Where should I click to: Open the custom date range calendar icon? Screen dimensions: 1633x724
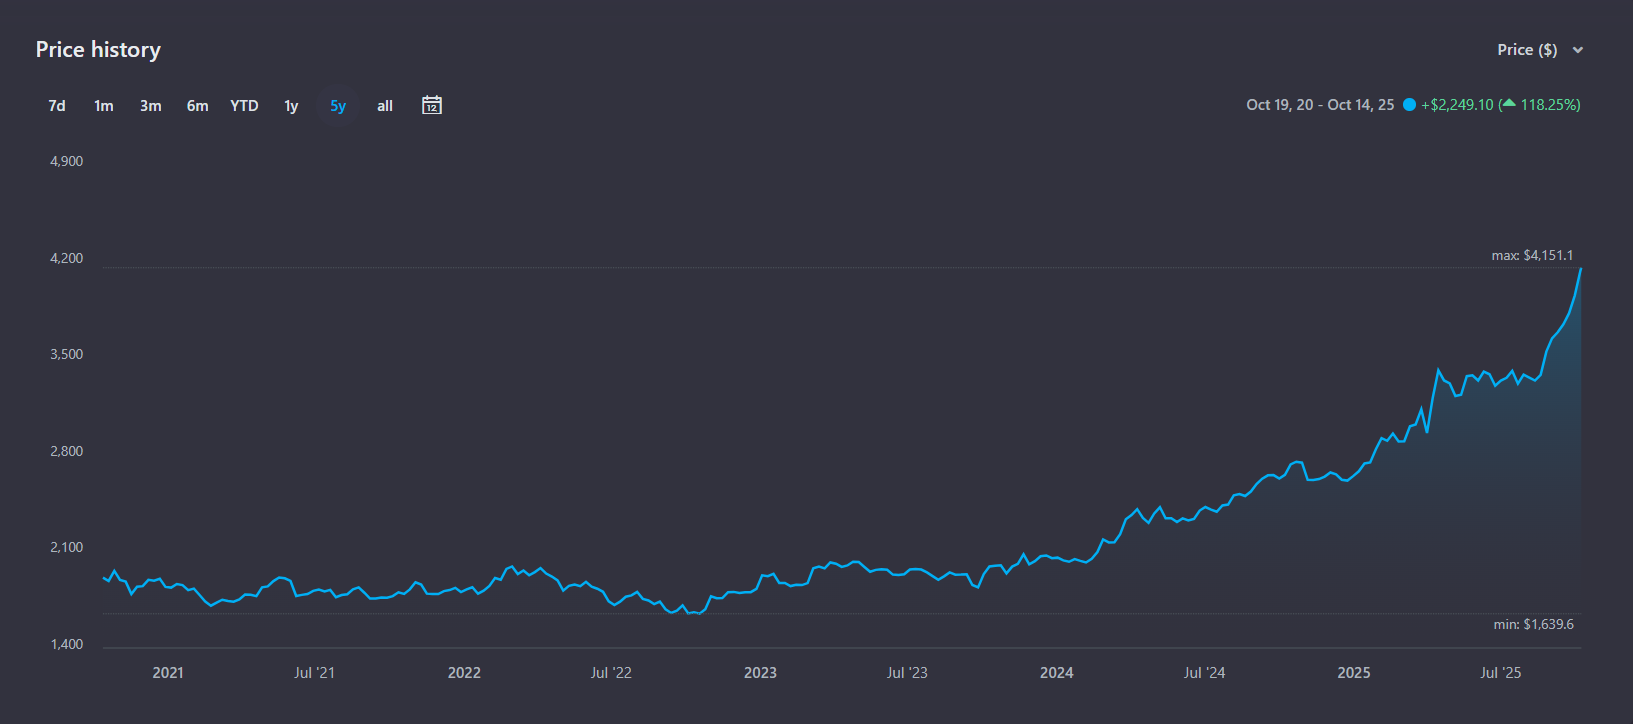click(x=432, y=105)
